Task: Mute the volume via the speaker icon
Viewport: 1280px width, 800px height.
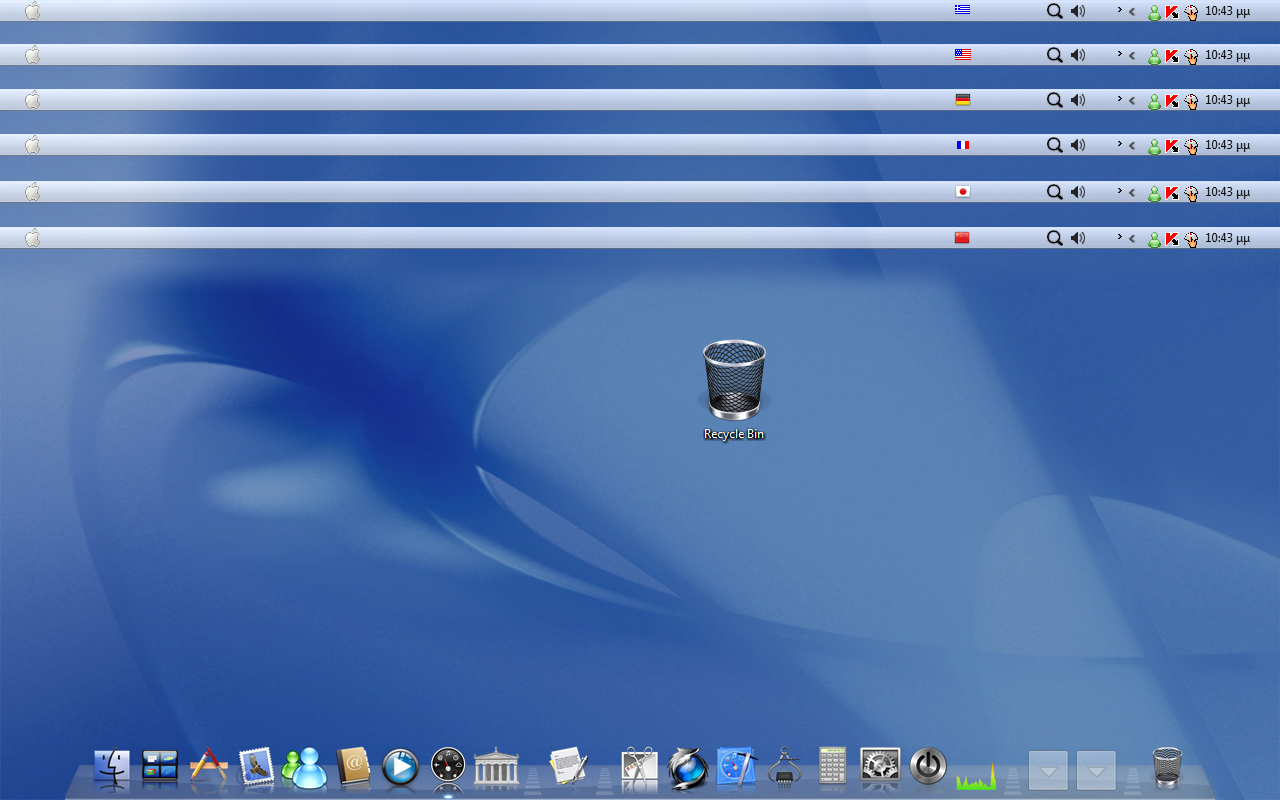Action: [x=1077, y=11]
